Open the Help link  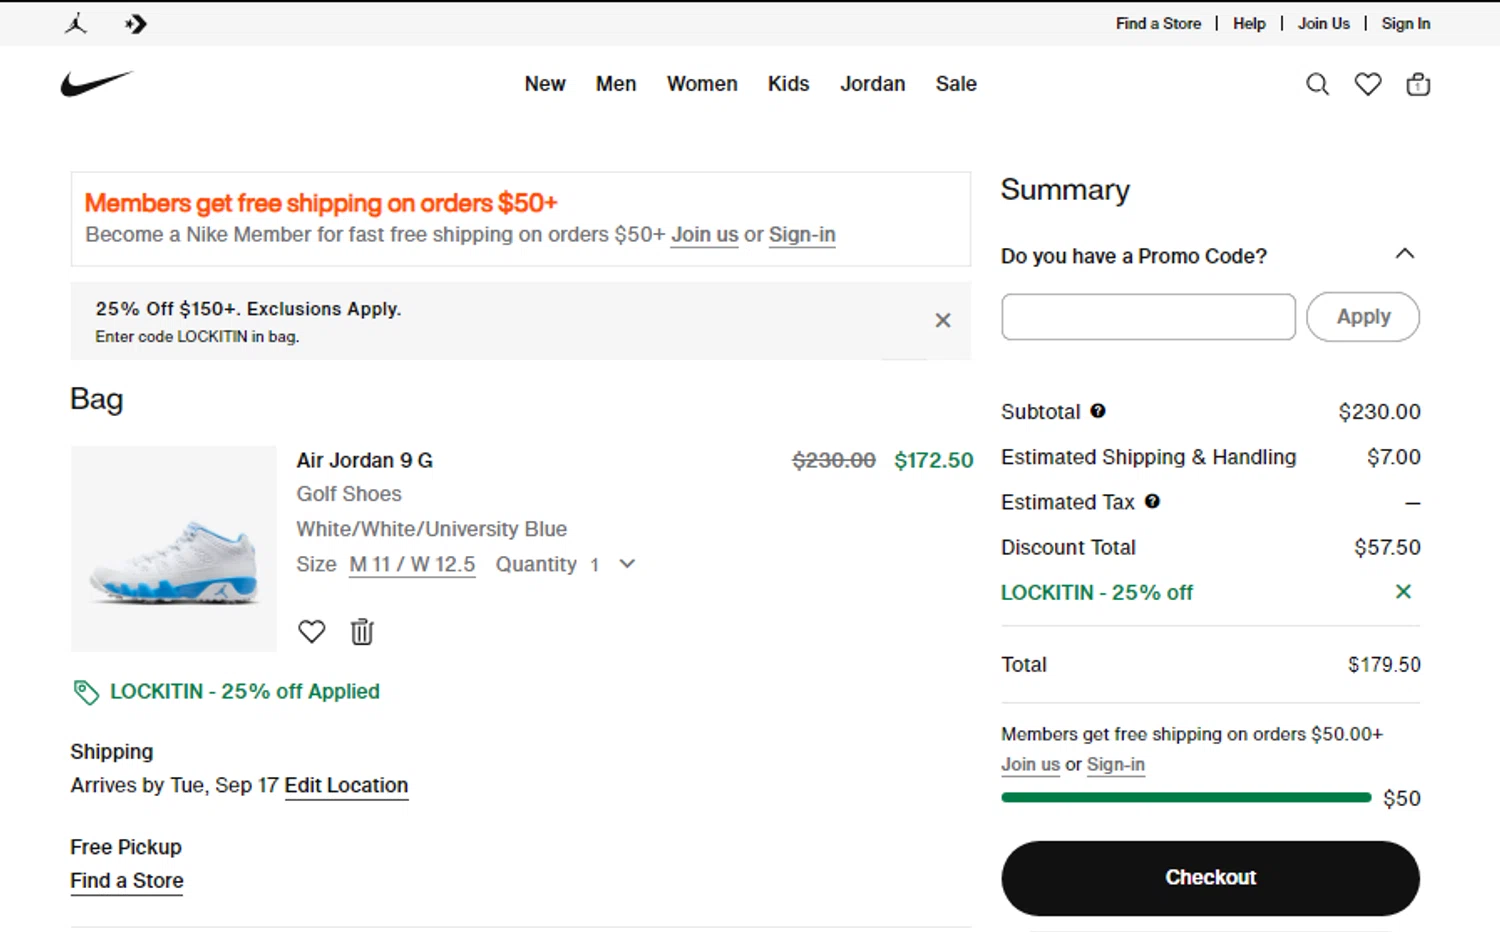pyautogui.click(x=1249, y=23)
